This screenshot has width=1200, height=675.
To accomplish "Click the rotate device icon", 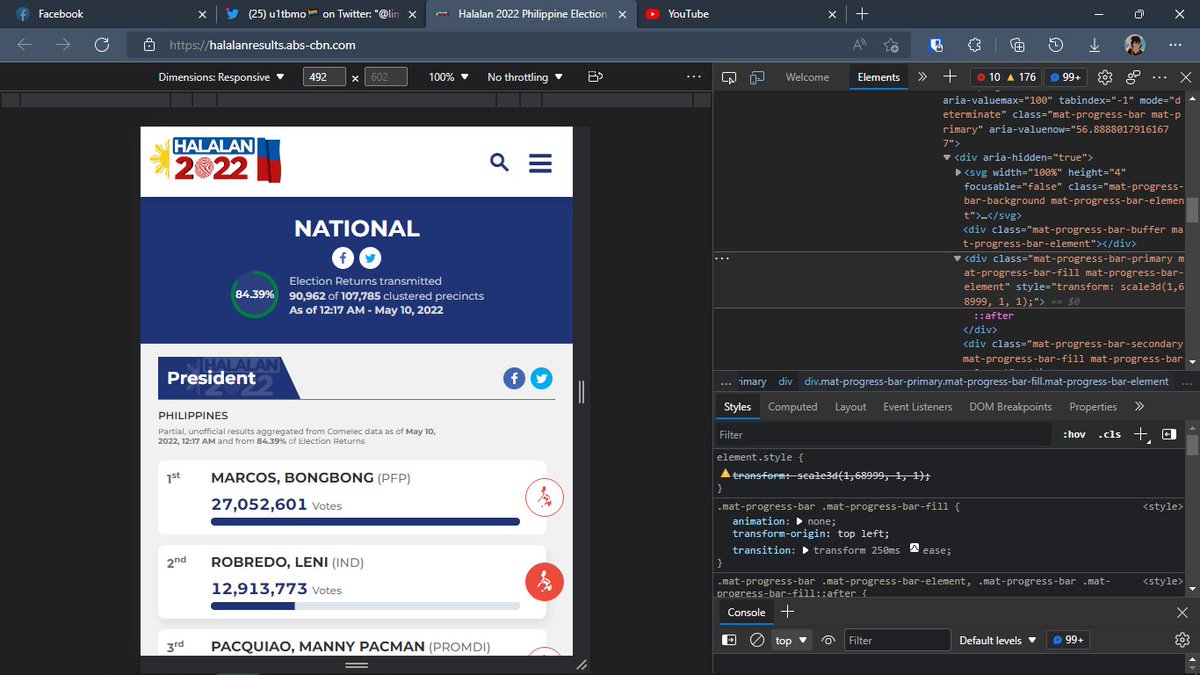I will pos(595,77).
